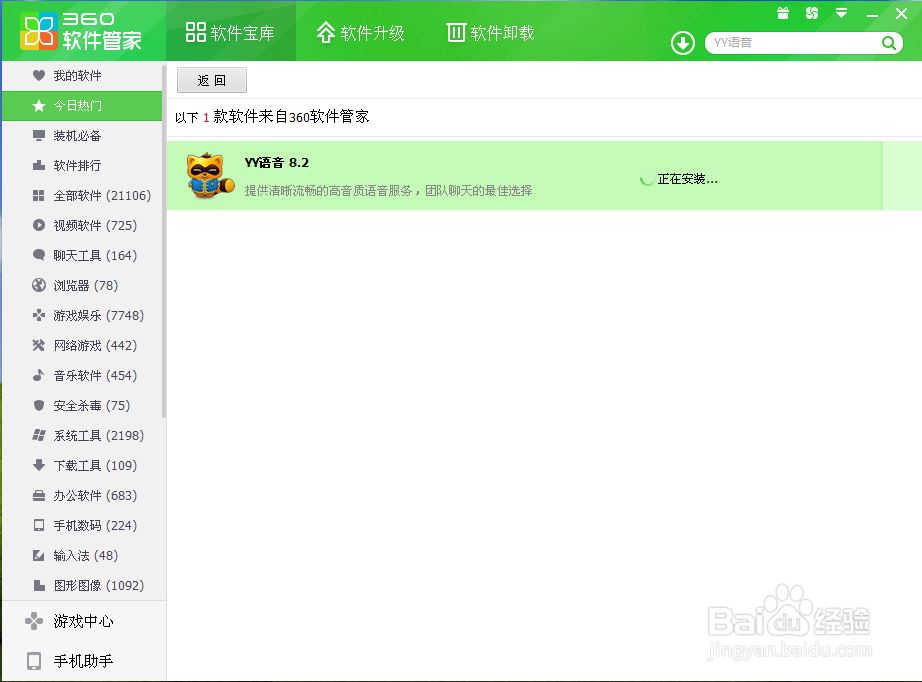Click the YY语音 8.2 title text
Viewport: 922px width, 682px height.
point(276,162)
